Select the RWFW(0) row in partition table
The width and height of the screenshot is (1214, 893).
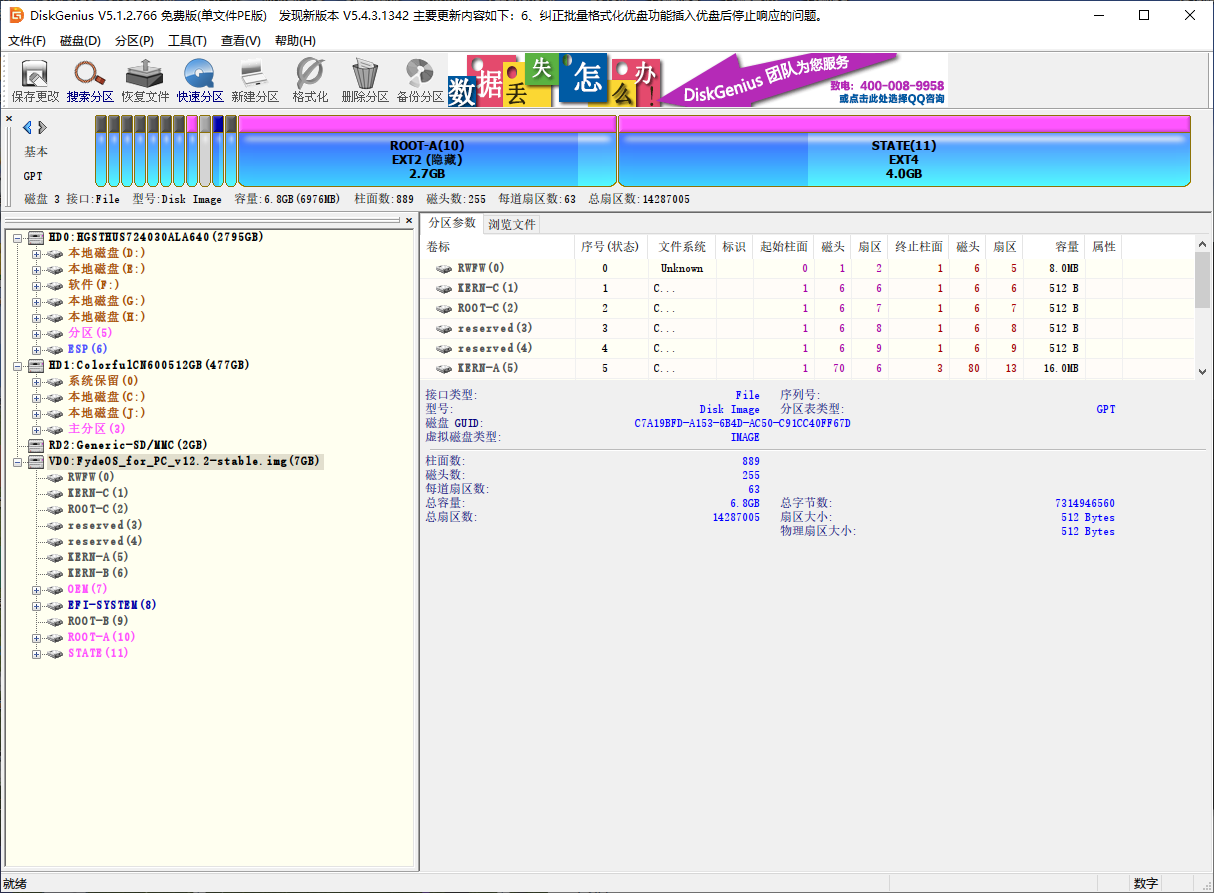pos(810,268)
